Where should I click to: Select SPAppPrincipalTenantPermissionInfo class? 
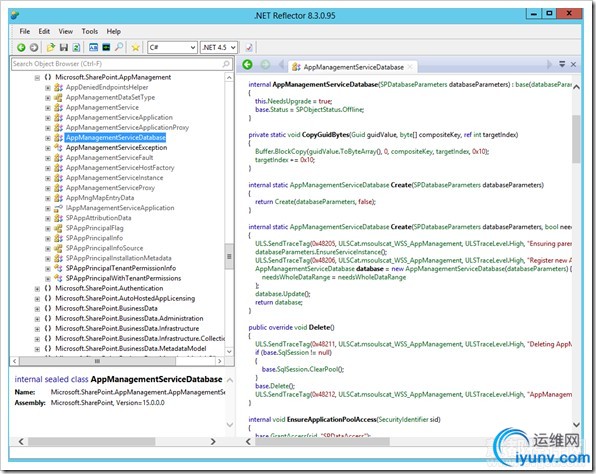120,268
